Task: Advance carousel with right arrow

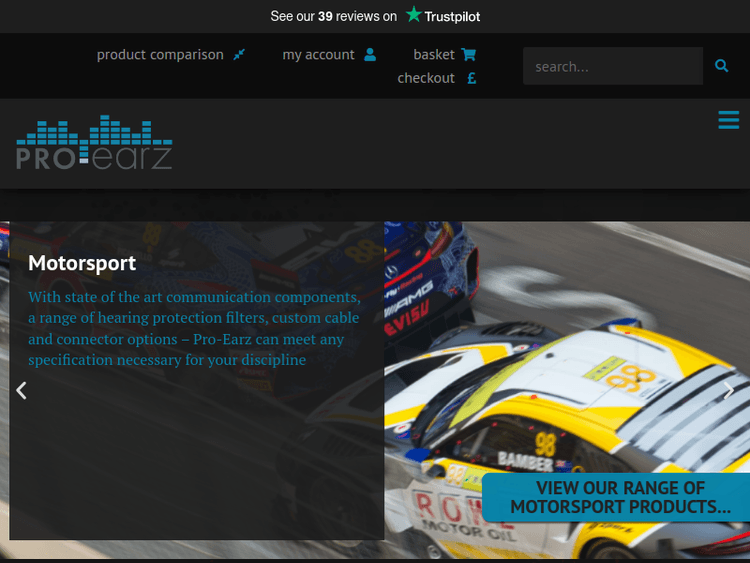Action: (729, 390)
